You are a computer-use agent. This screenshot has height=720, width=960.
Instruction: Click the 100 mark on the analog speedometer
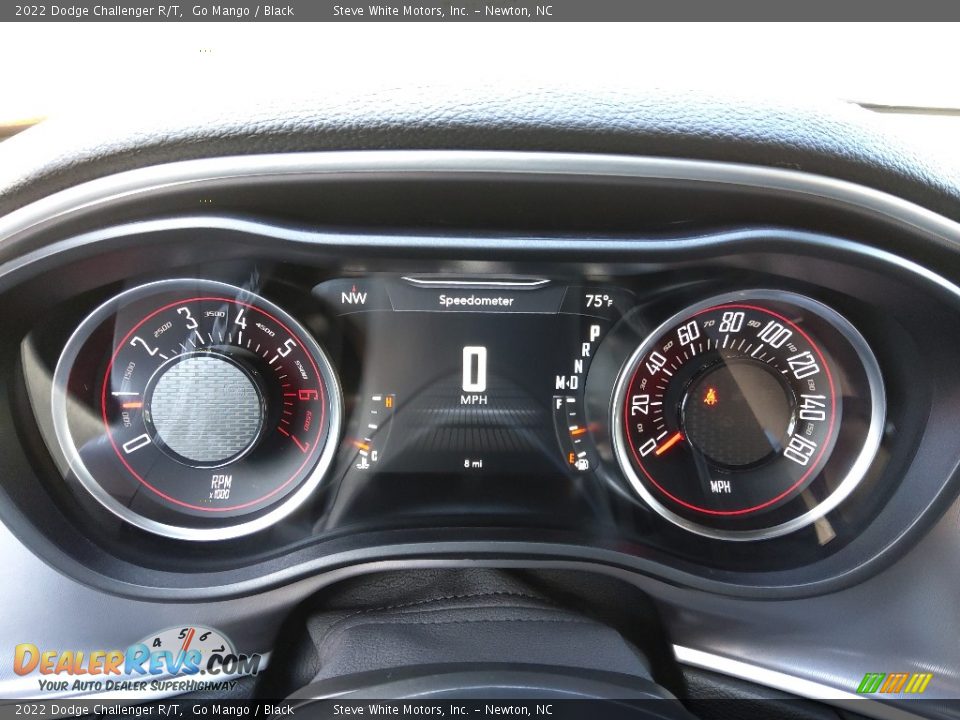(x=774, y=334)
